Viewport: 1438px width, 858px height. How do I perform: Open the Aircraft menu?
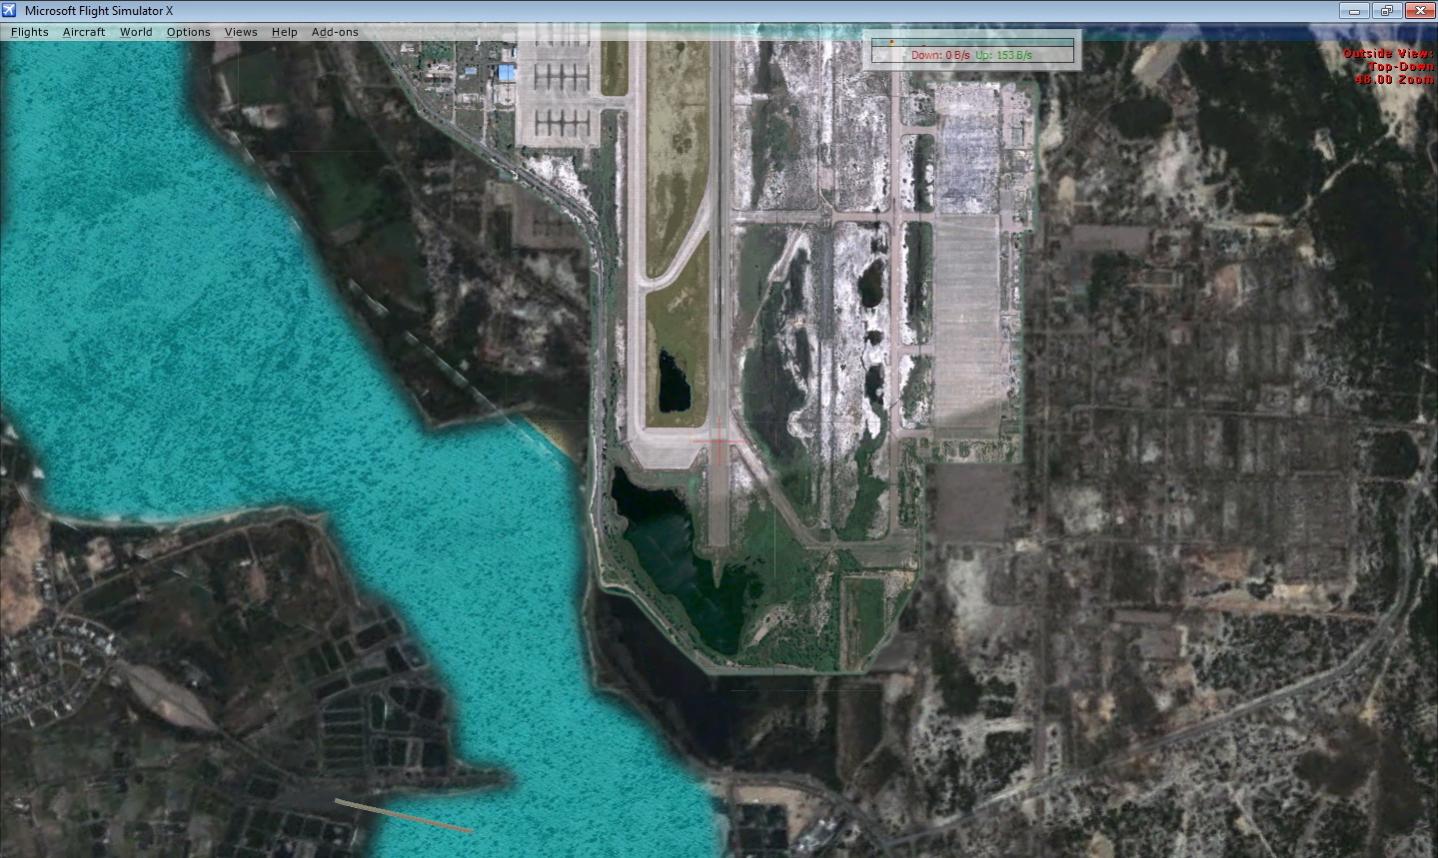[84, 32]
